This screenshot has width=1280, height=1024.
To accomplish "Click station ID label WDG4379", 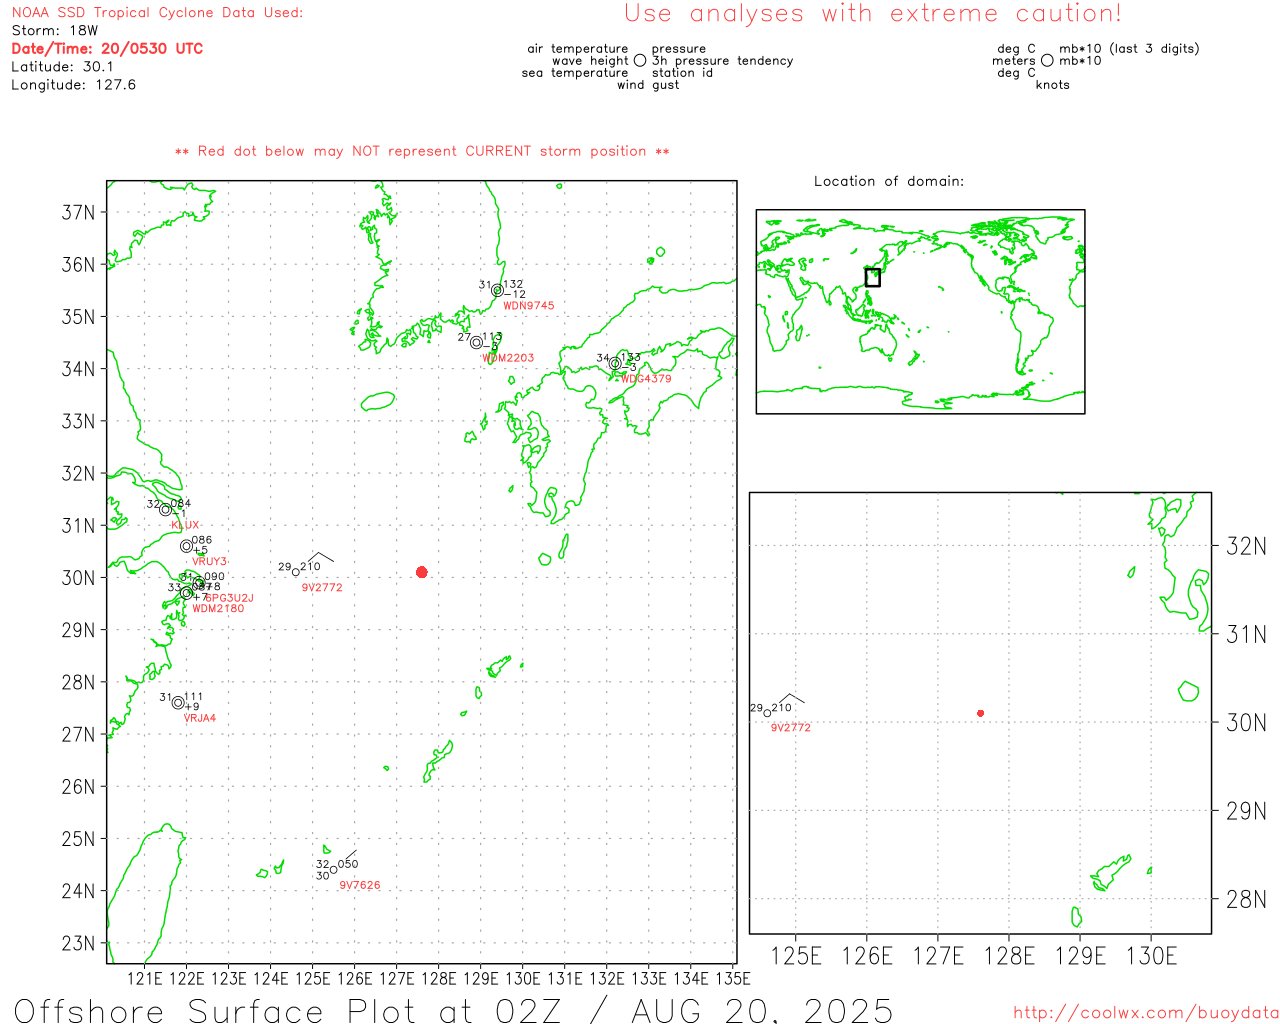I will 646,379.
